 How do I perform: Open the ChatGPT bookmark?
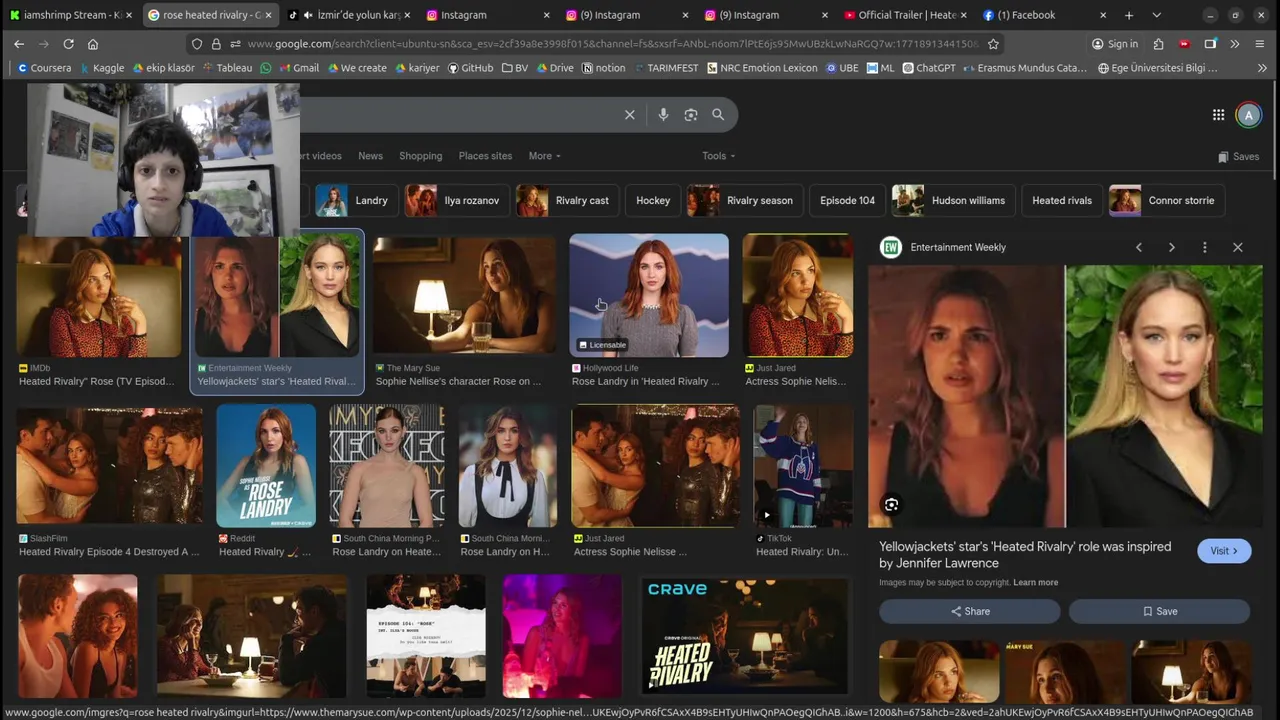tap(929, 68)
